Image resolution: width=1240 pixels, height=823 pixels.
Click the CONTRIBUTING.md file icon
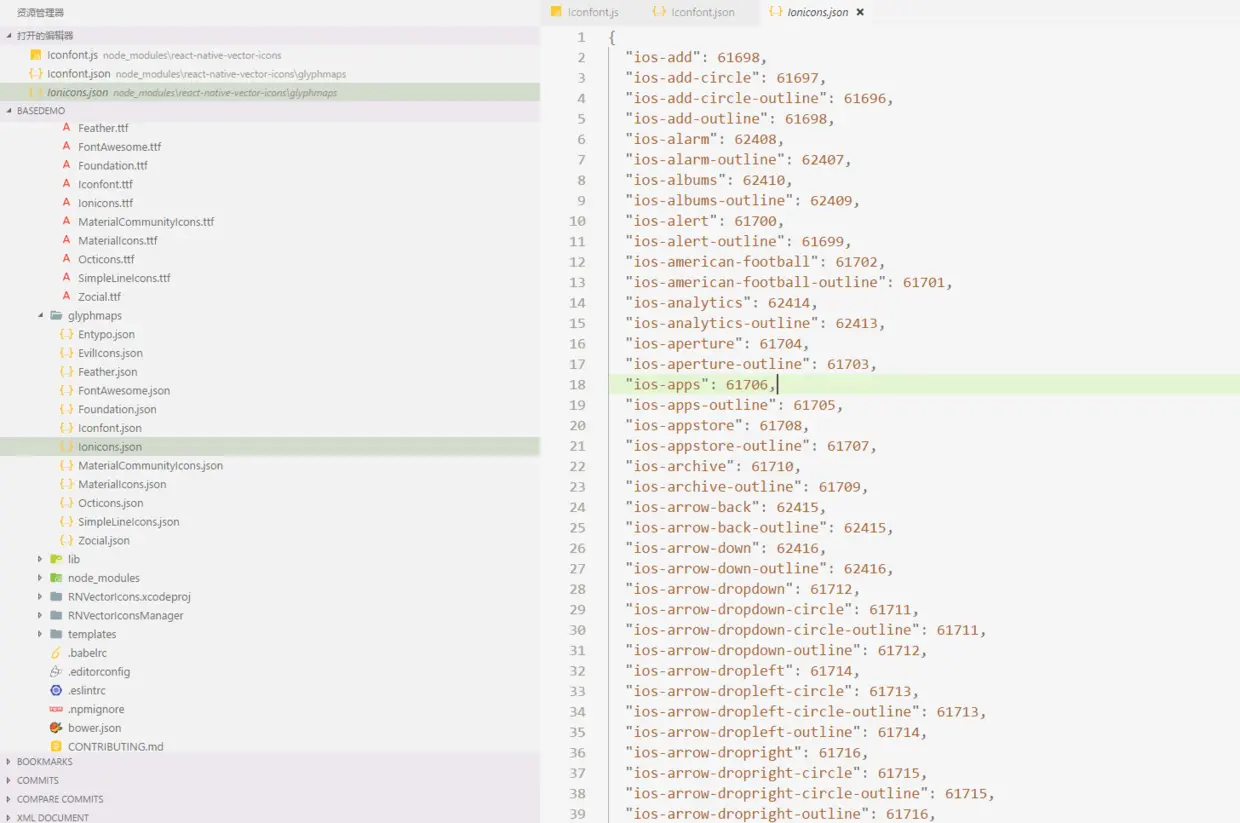point(56,747)
